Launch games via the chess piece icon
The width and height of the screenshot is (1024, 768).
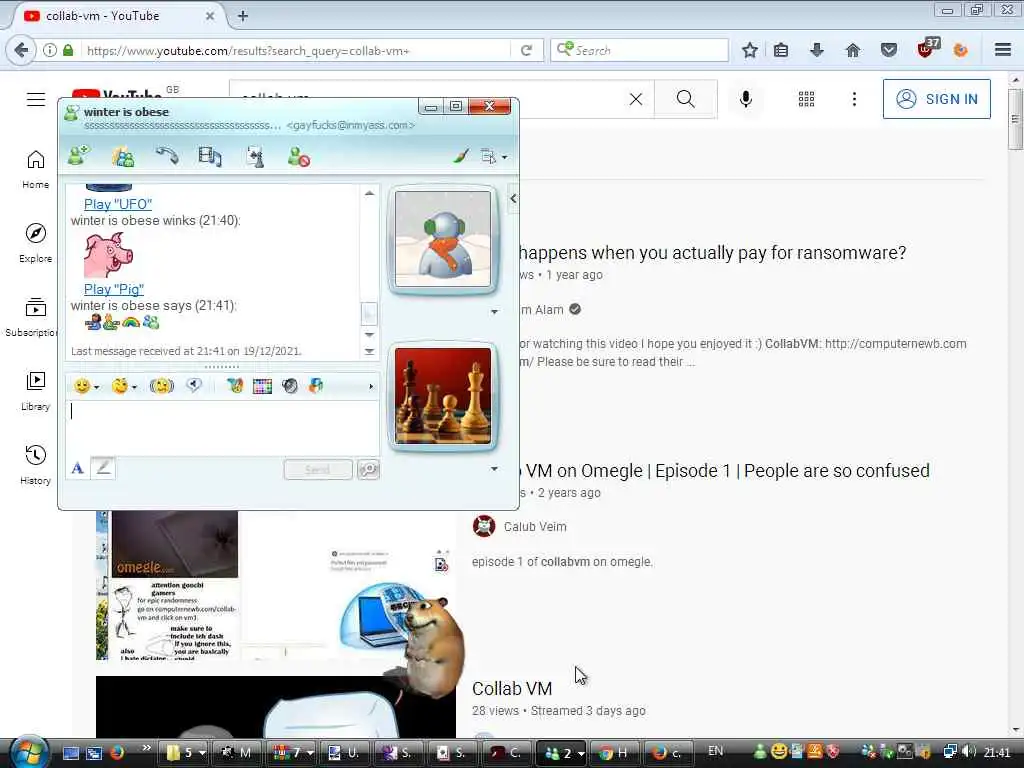(x=255, y=157)
